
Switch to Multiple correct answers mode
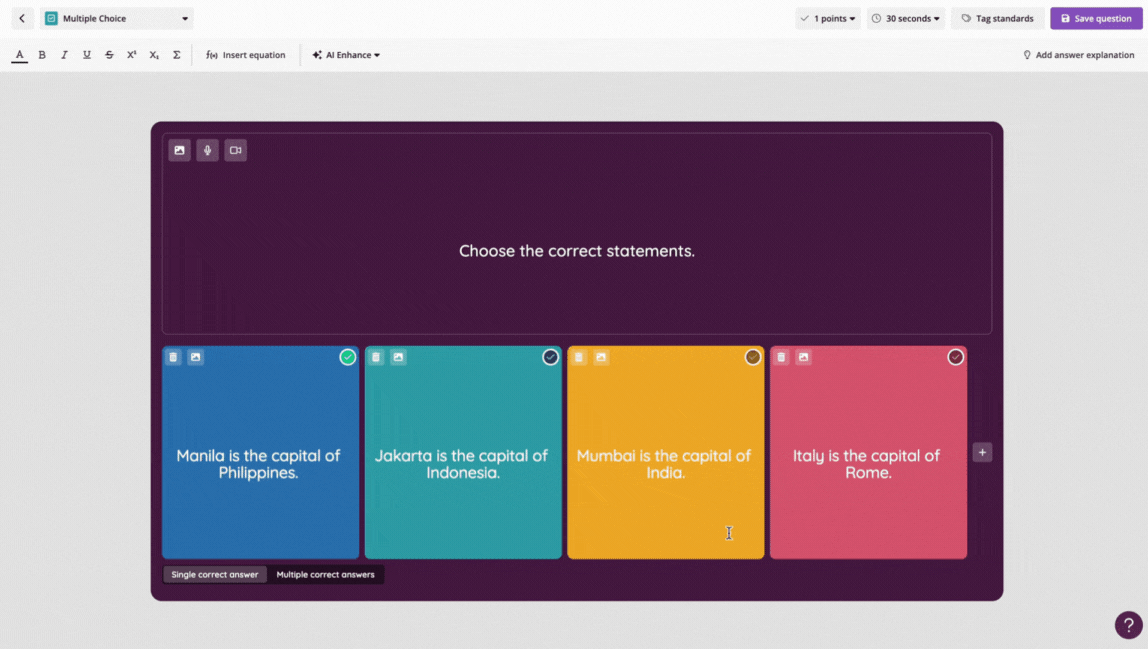point(325,574)
